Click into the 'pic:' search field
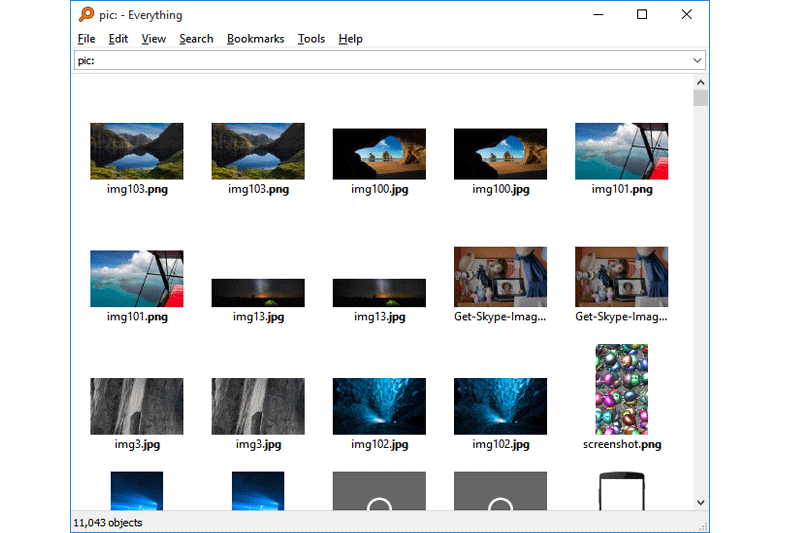 (380, 61)
